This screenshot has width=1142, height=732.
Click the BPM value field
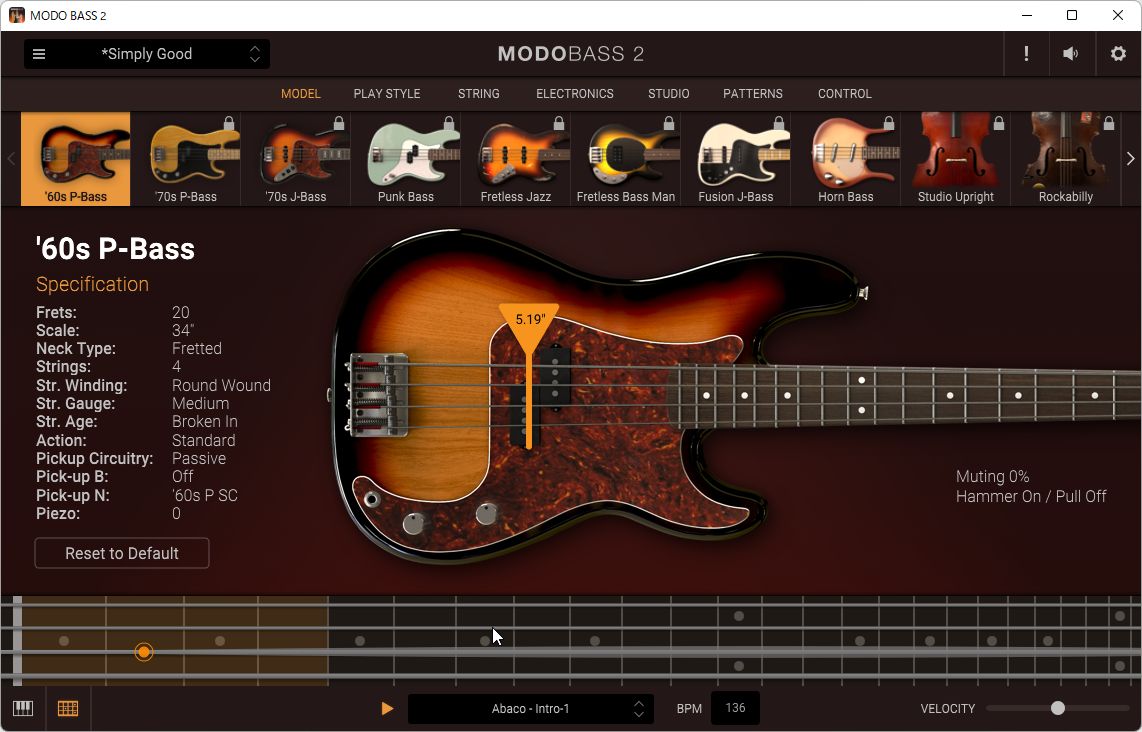[x=735, y=708]
